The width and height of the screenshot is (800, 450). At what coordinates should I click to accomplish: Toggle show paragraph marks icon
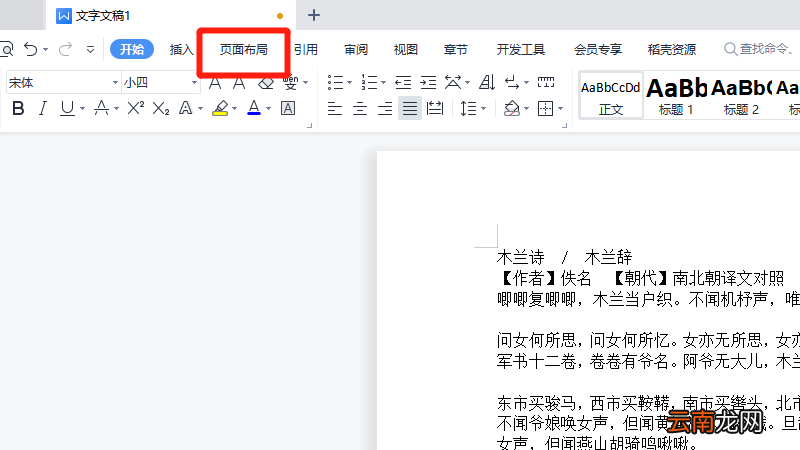point(512,82)
